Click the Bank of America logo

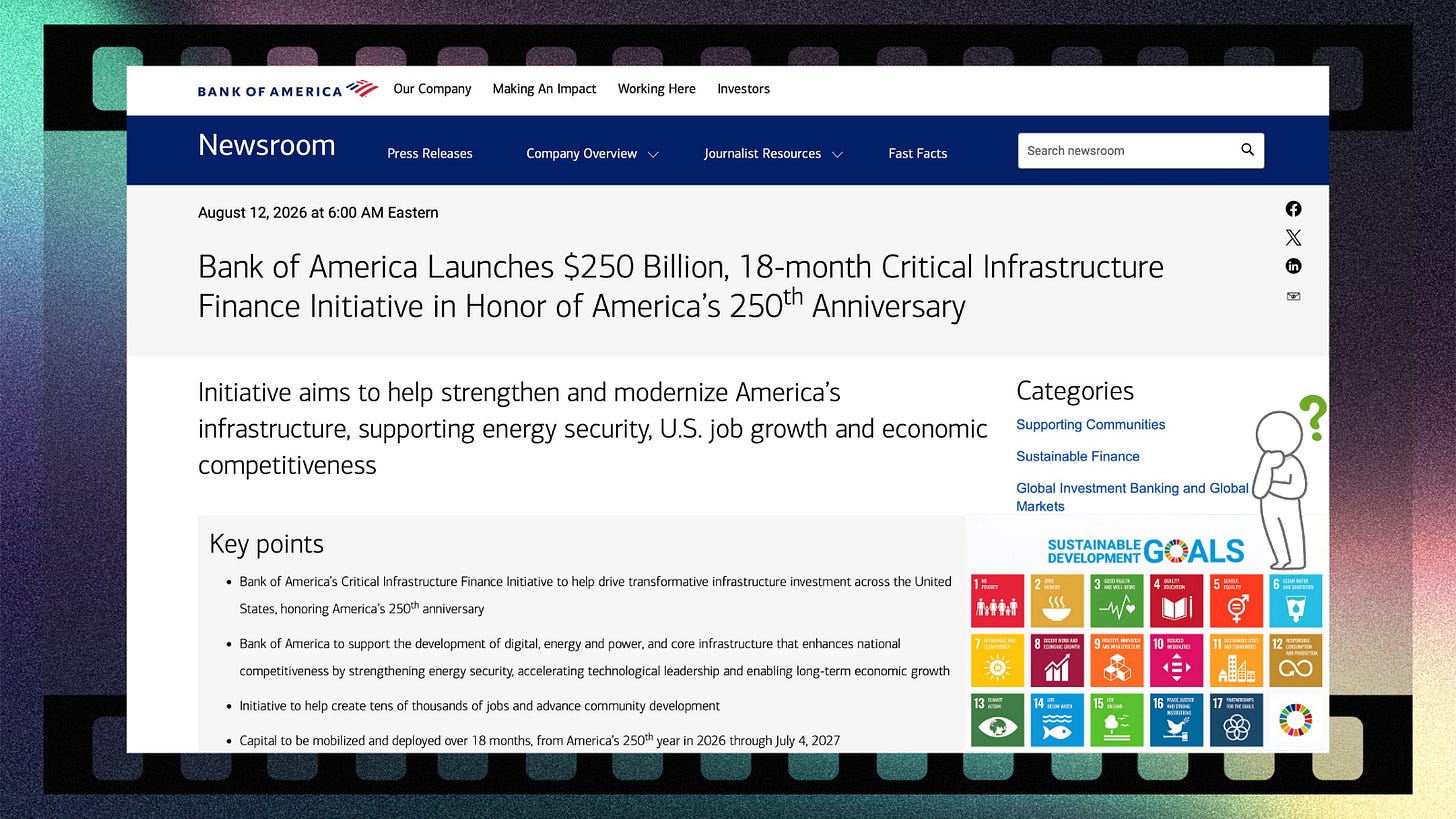pyautogui.click(x=288, y=89)
